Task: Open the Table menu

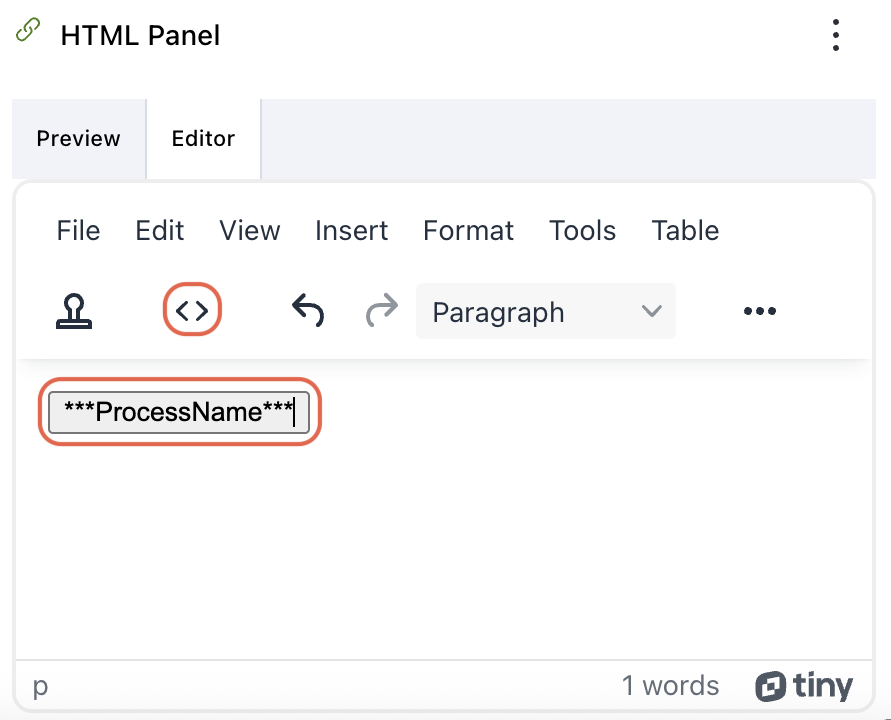Action: (685, 231)
